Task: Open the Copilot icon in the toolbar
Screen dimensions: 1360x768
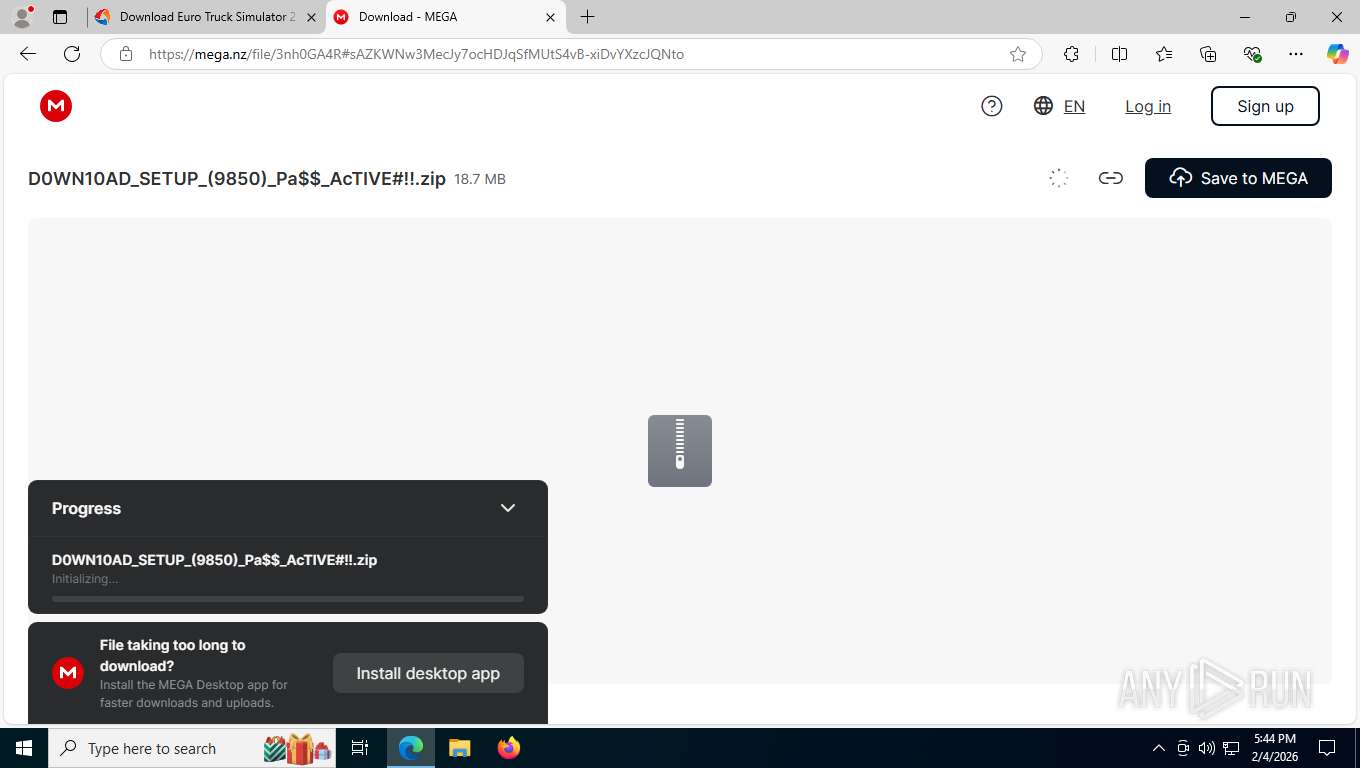Action: (x=1337, y=54)
